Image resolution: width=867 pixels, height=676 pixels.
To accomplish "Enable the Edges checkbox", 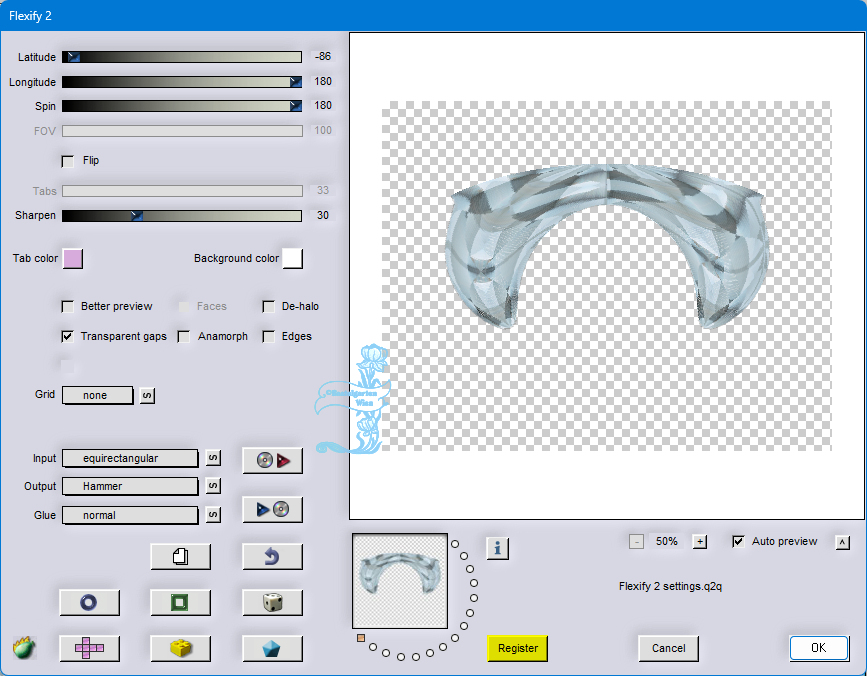I will pos(269,337).
